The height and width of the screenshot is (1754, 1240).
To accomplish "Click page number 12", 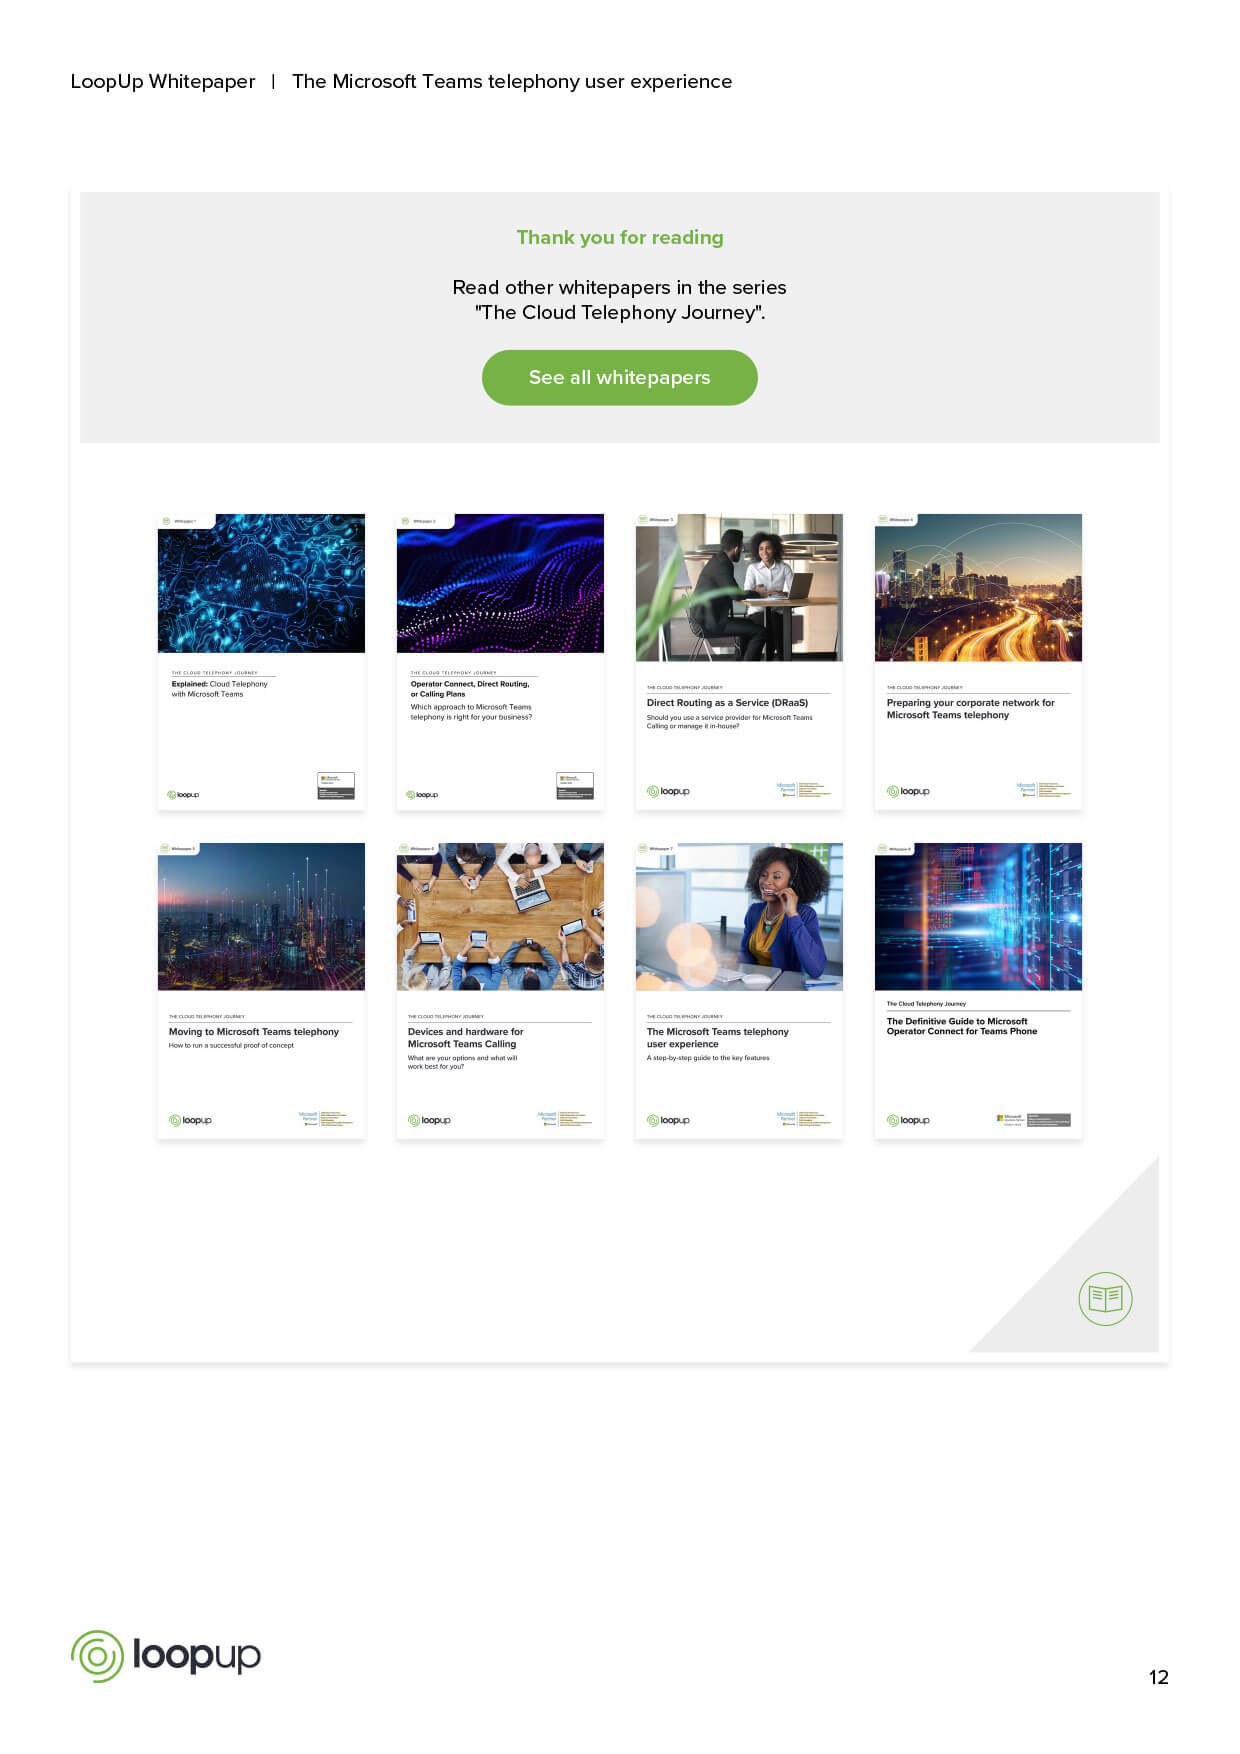I will 1158,1677.
